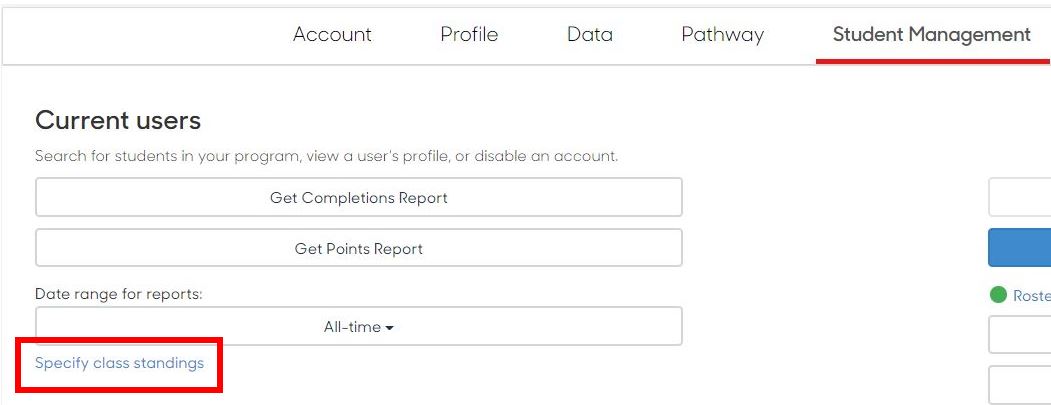This screenshot has height=405, width=1051.
Task: Click Get Points Report button
Action: click(359, 248)
